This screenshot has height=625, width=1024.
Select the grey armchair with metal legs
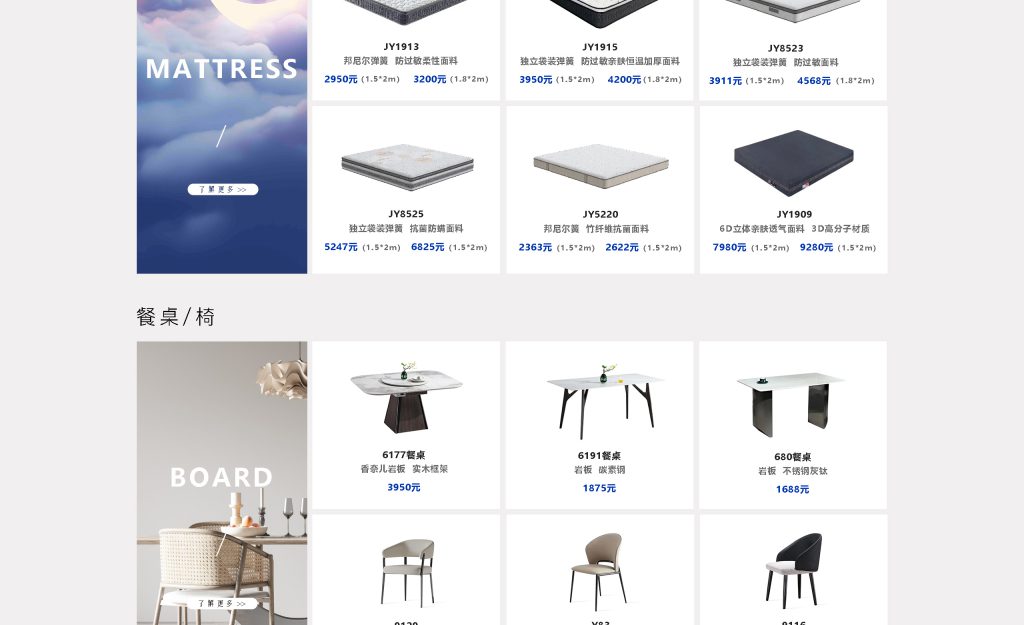pos(407,571)
